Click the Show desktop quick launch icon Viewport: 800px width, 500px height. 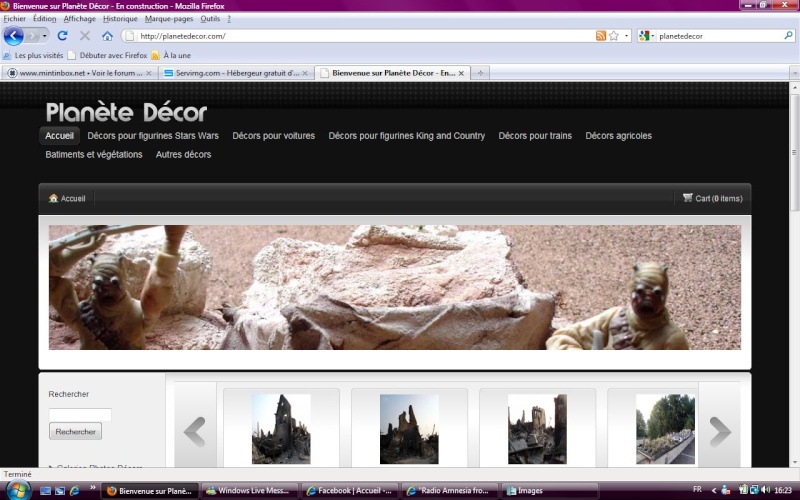click(45, 491)
